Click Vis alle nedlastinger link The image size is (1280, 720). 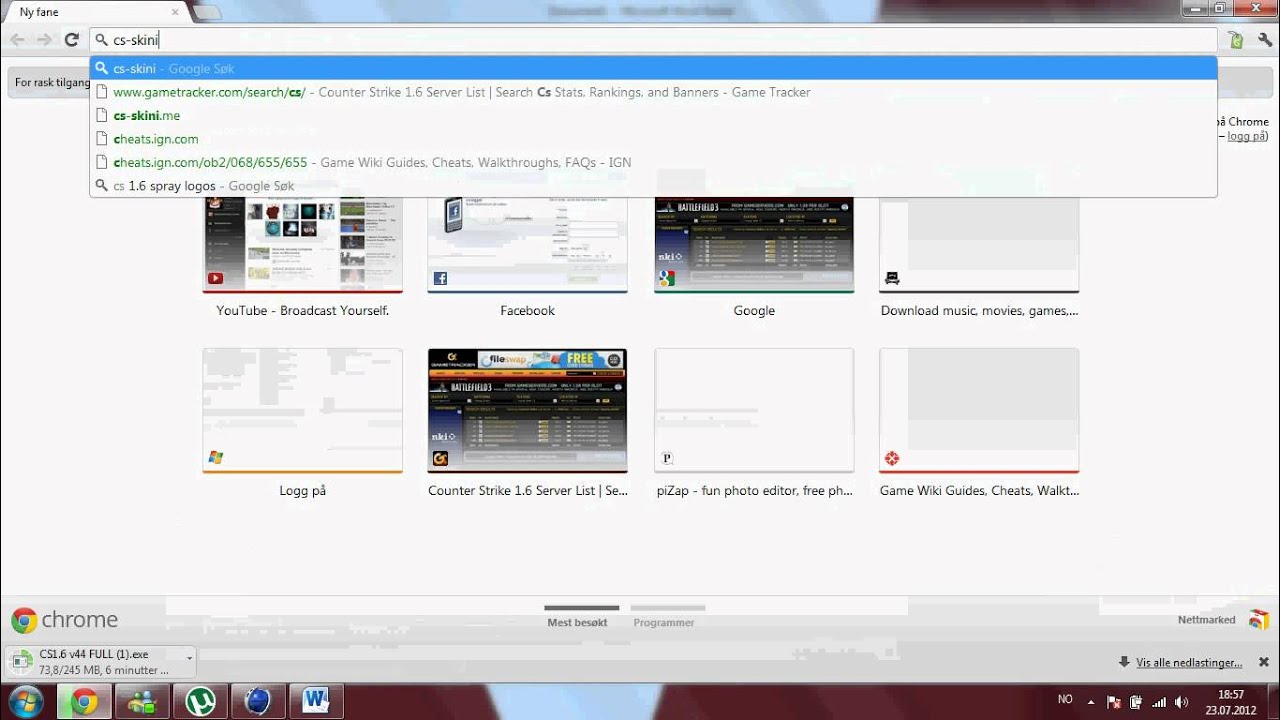(1188, 662)
